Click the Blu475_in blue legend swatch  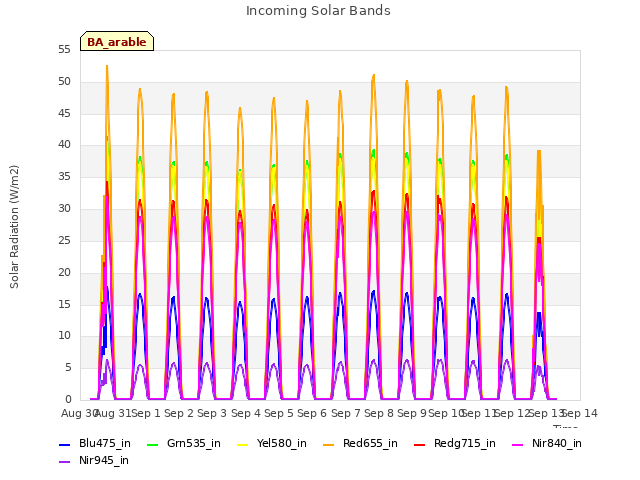(x=64, y=444)
